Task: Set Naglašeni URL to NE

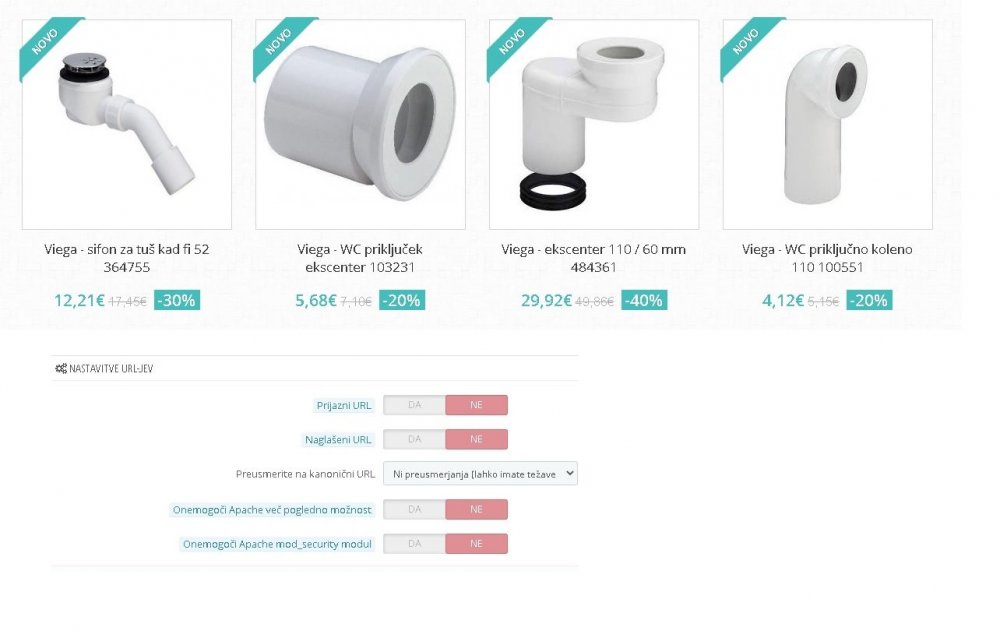Action: point(476,439)
